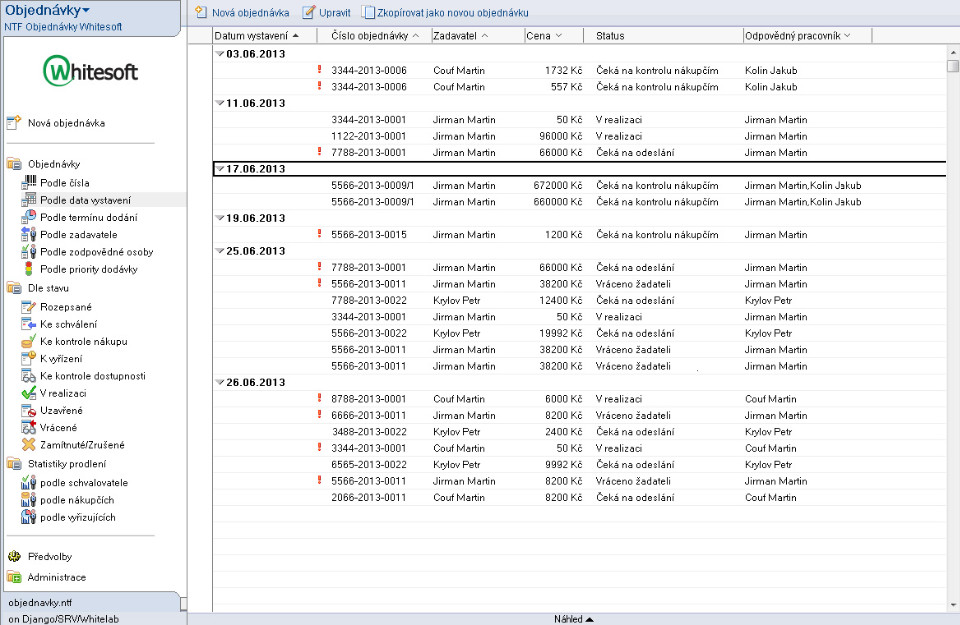960x625 pixels.
Task: Open the Podle čísla barcode view
Action: (x=29, y=182)
